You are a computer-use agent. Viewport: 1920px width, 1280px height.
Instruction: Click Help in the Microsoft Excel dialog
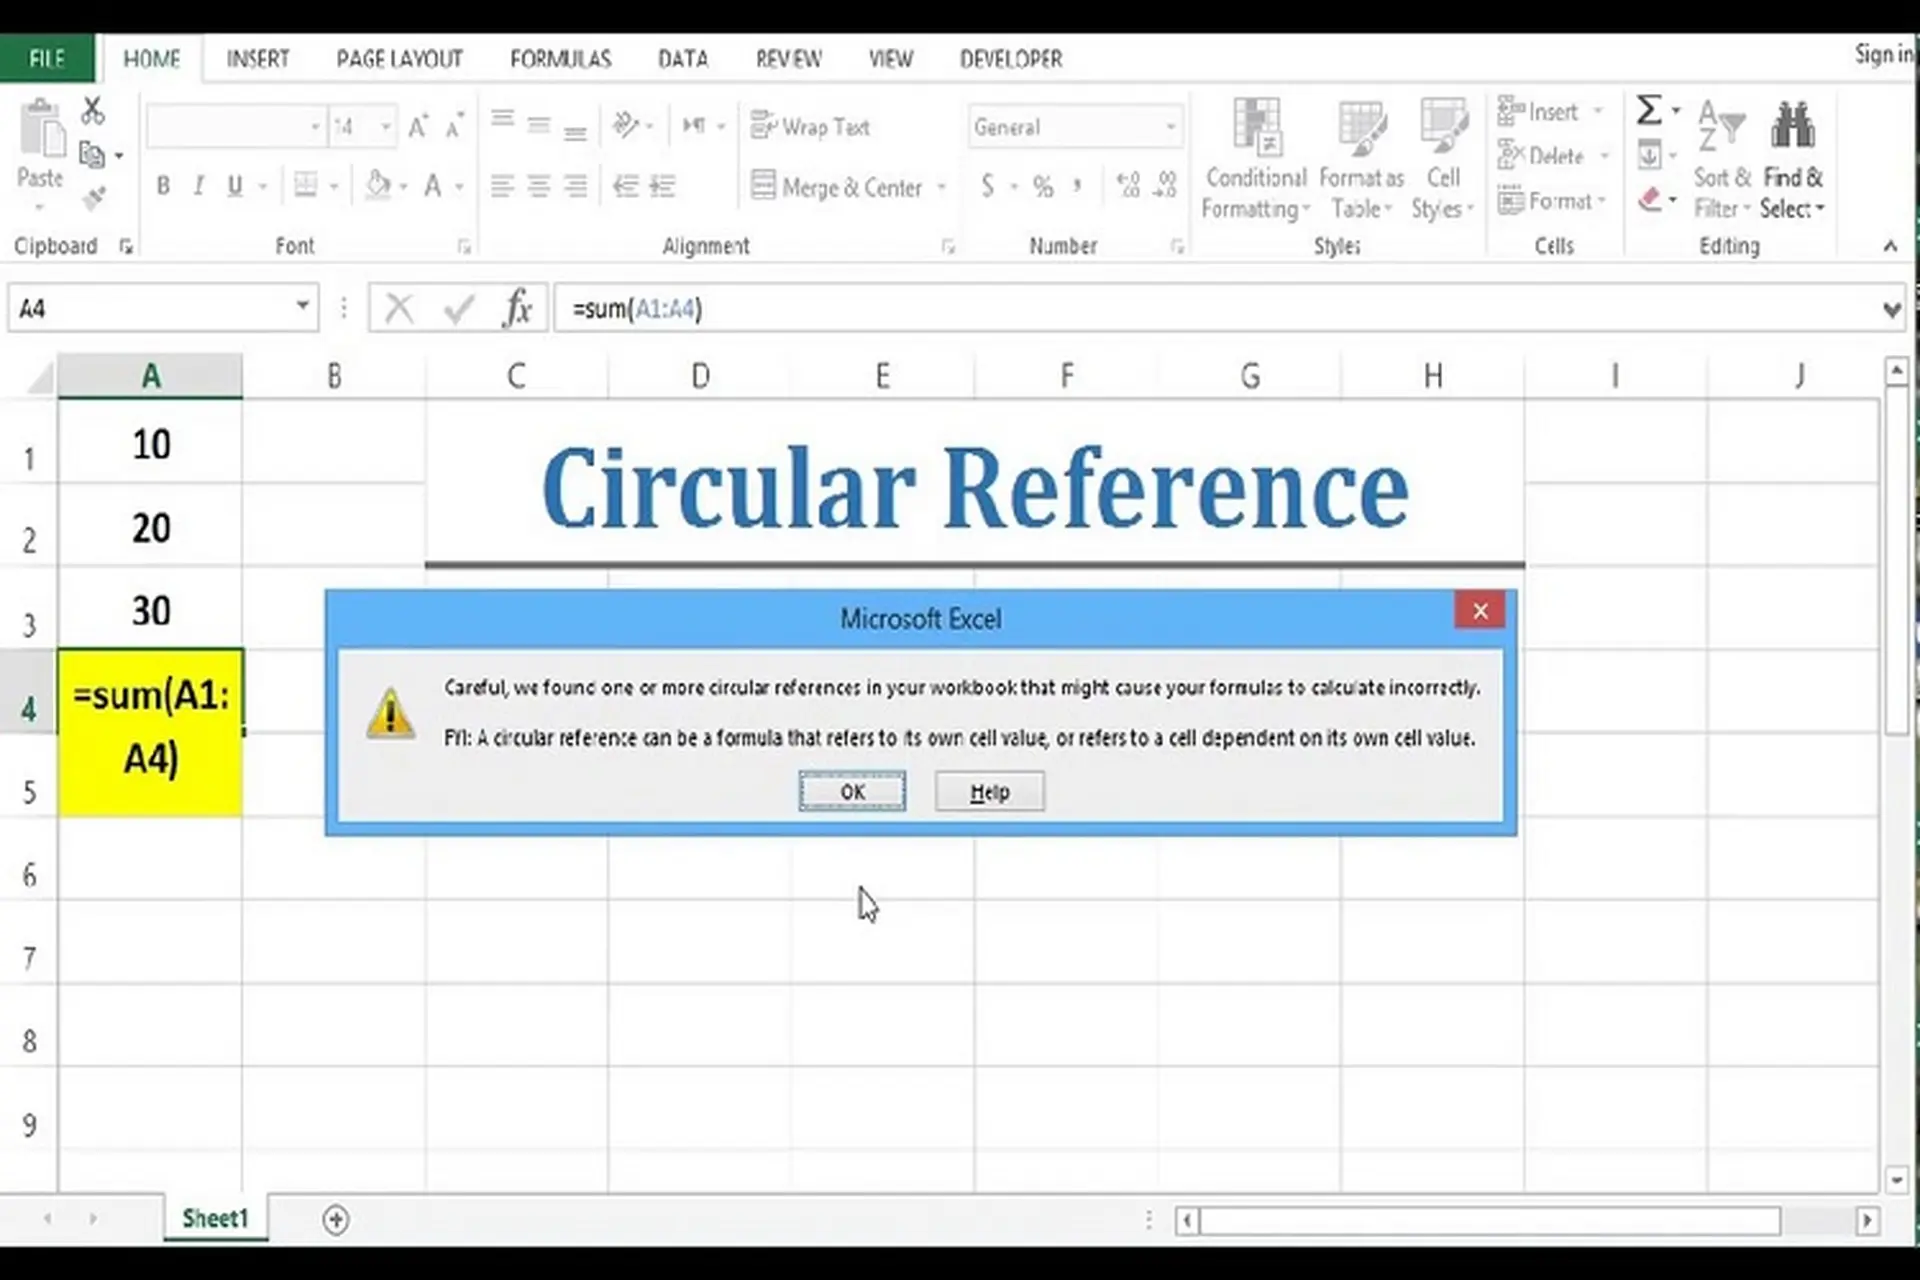point(988,791)
